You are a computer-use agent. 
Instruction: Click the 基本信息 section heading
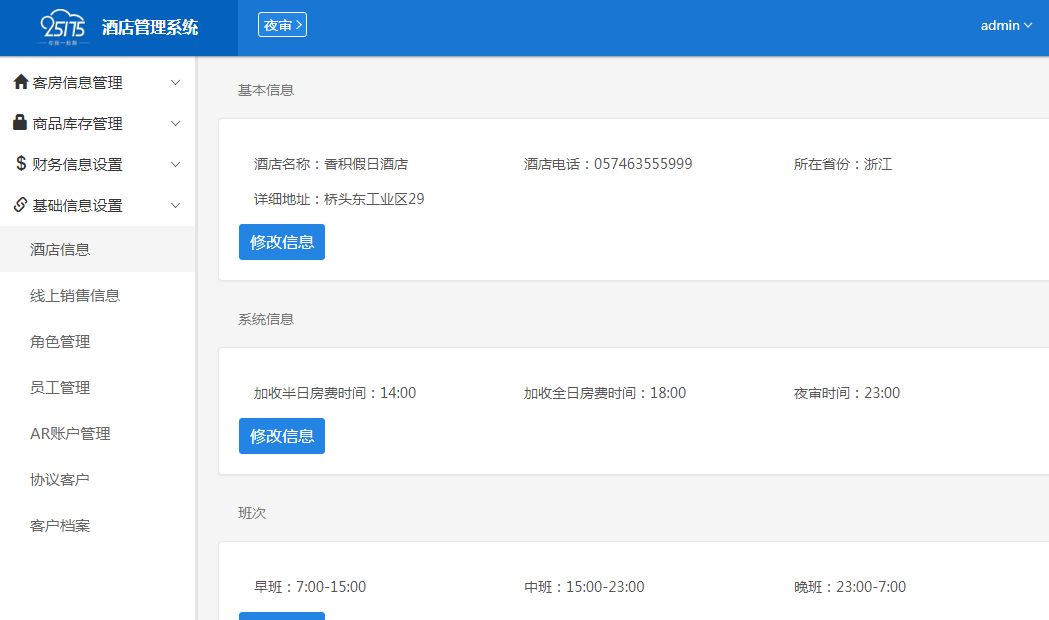coord(266,90)
